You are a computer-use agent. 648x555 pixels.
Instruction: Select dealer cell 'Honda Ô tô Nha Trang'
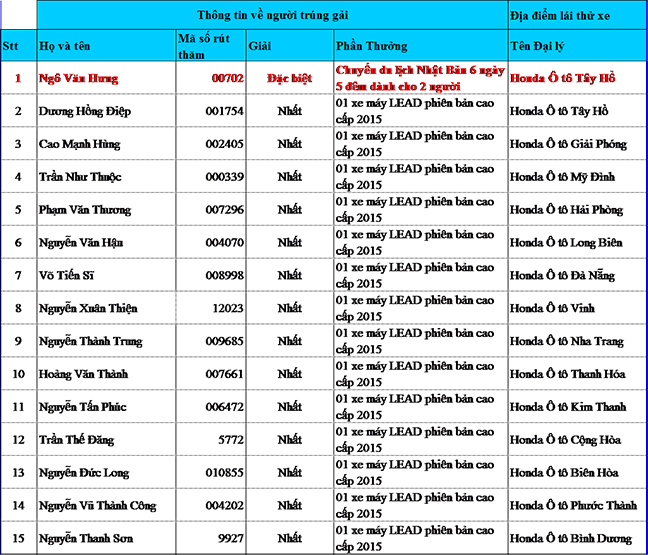coord(578,341)
